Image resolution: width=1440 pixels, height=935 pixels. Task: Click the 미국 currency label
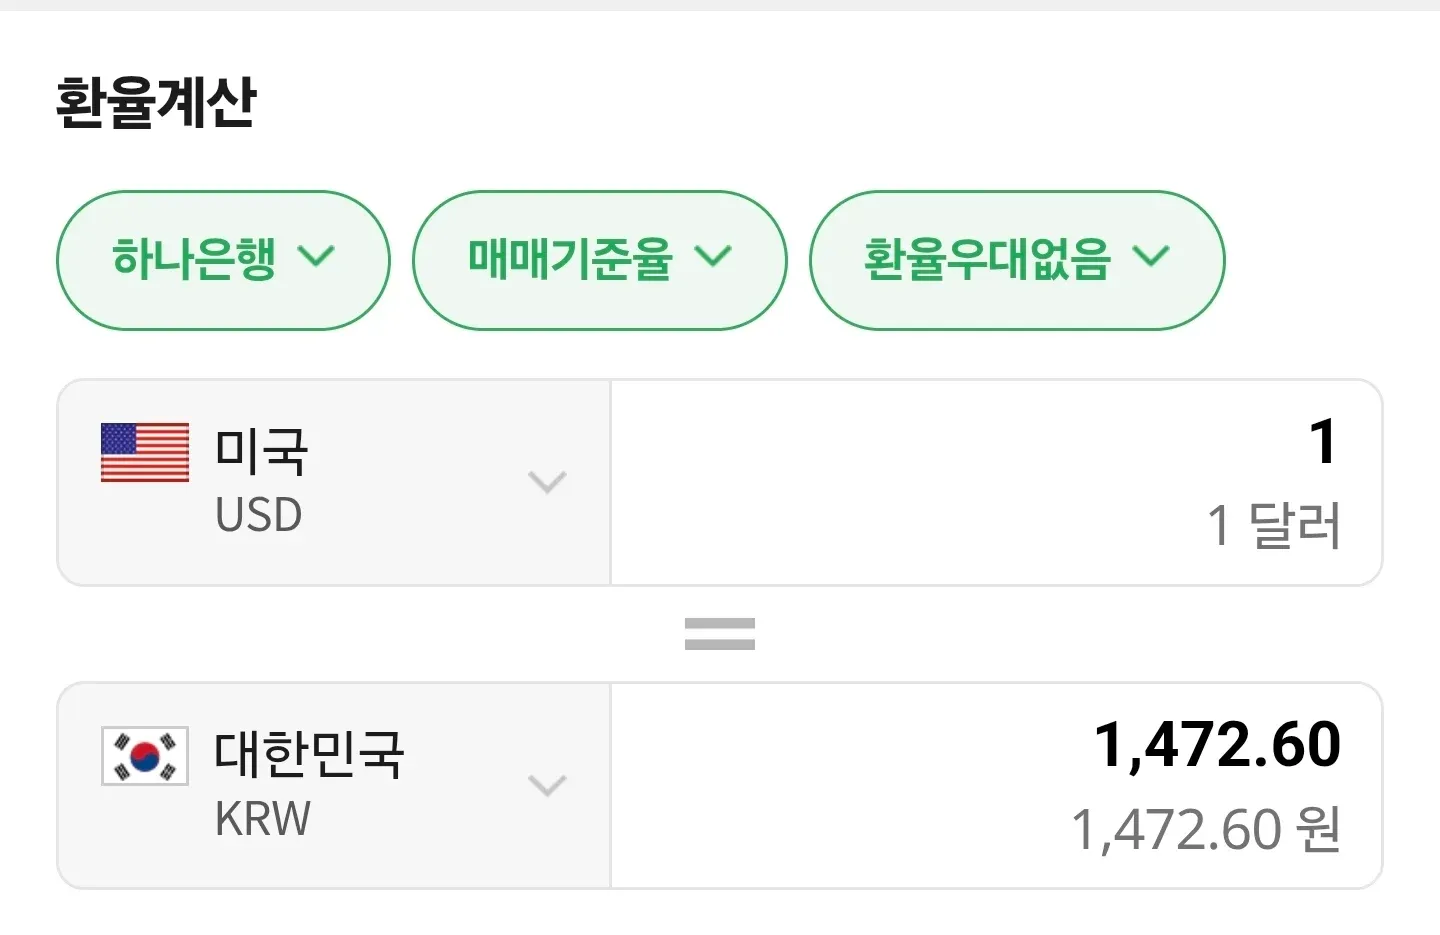(262, 450)
